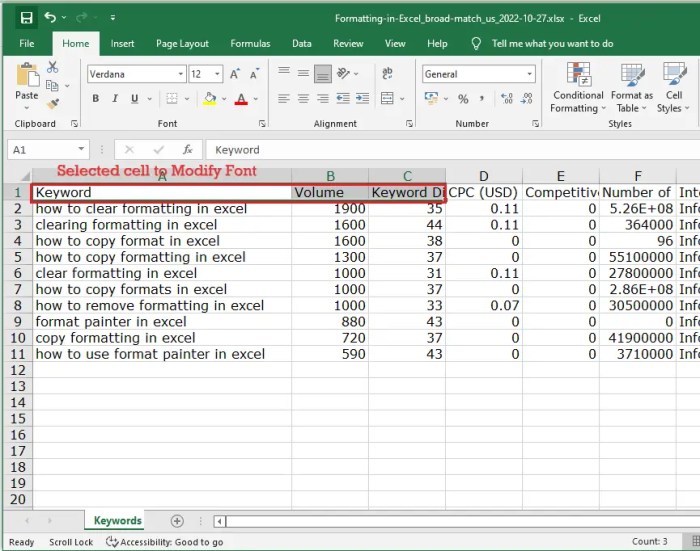Viewport: 700px width, 551px height.
Task: Align text left
Action: pos(283,98)
